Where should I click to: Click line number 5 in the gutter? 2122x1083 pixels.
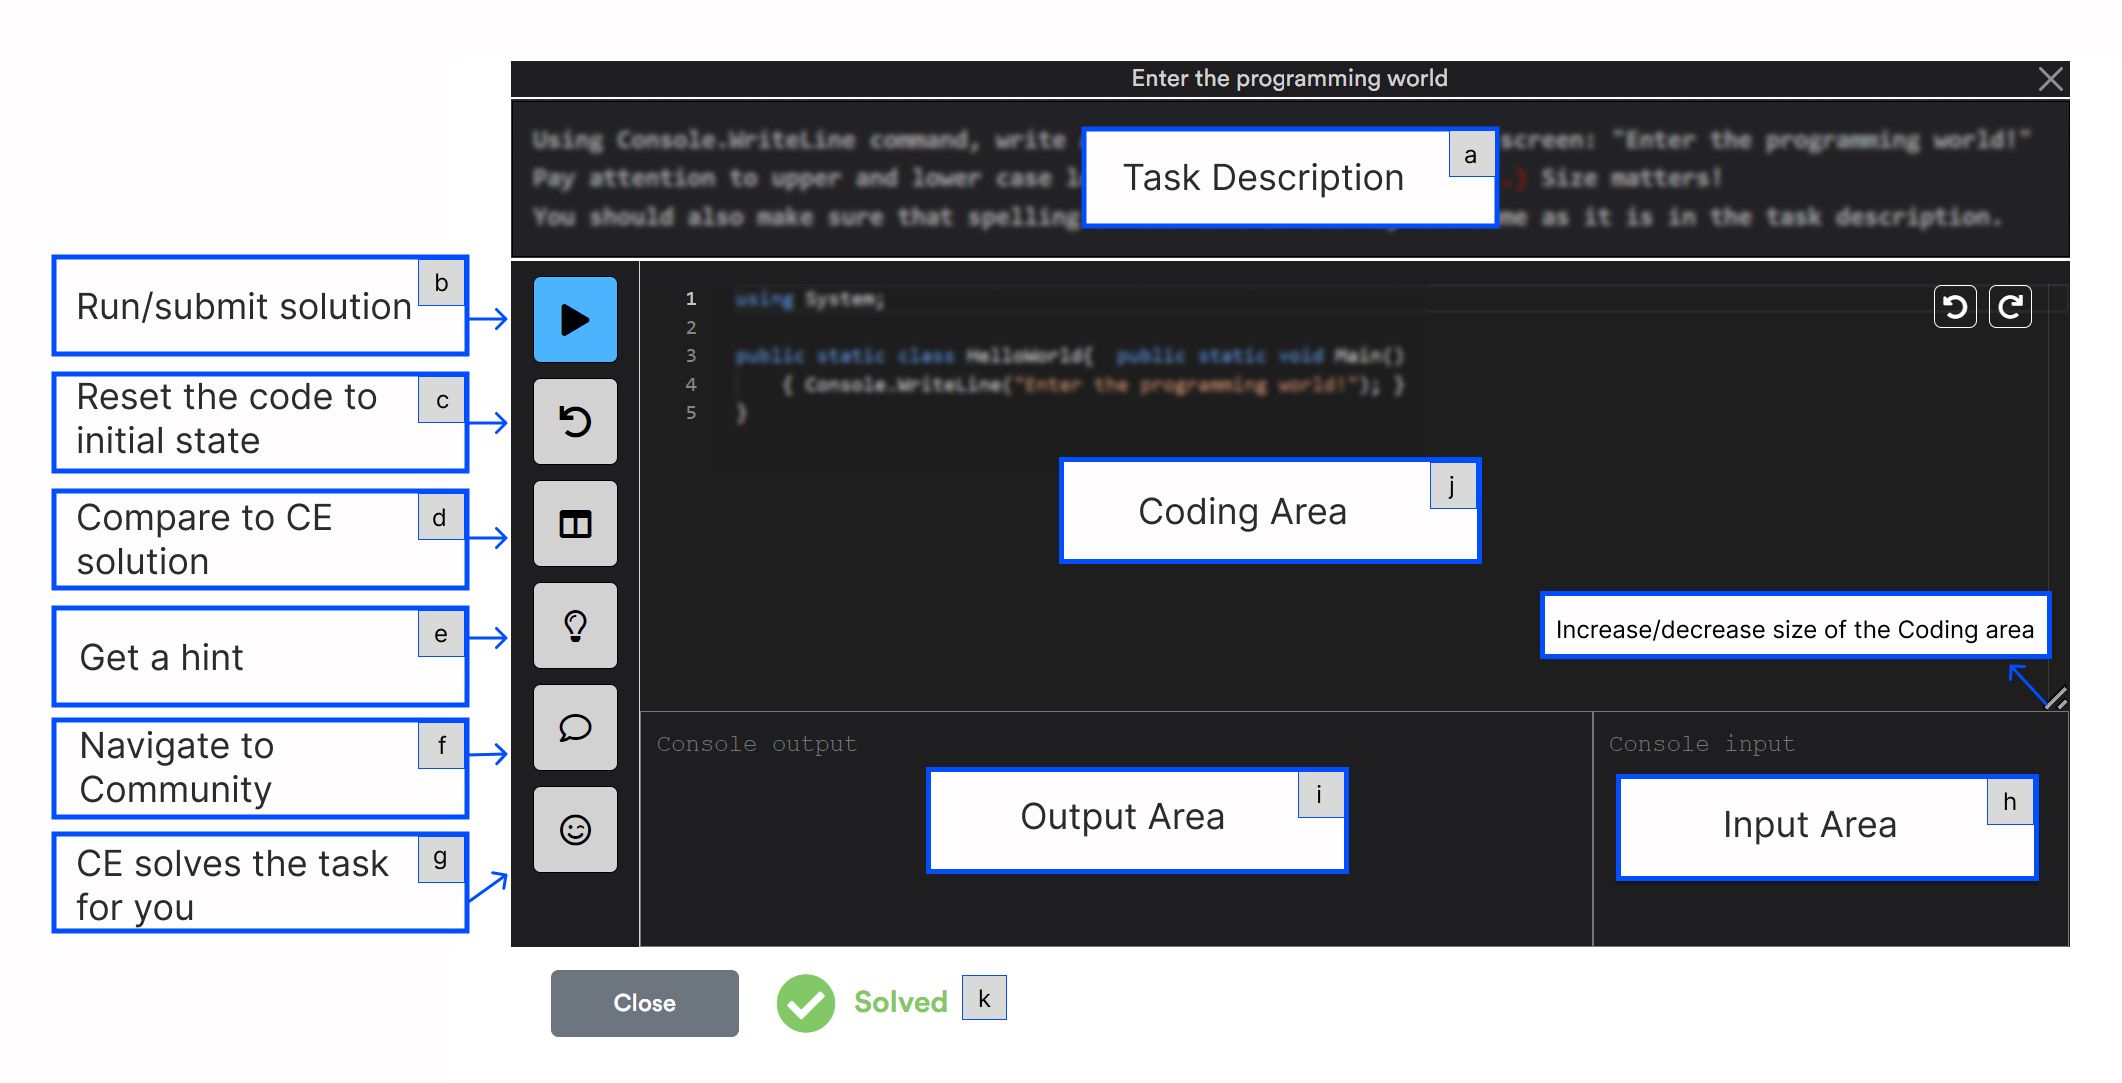[691, 412]
